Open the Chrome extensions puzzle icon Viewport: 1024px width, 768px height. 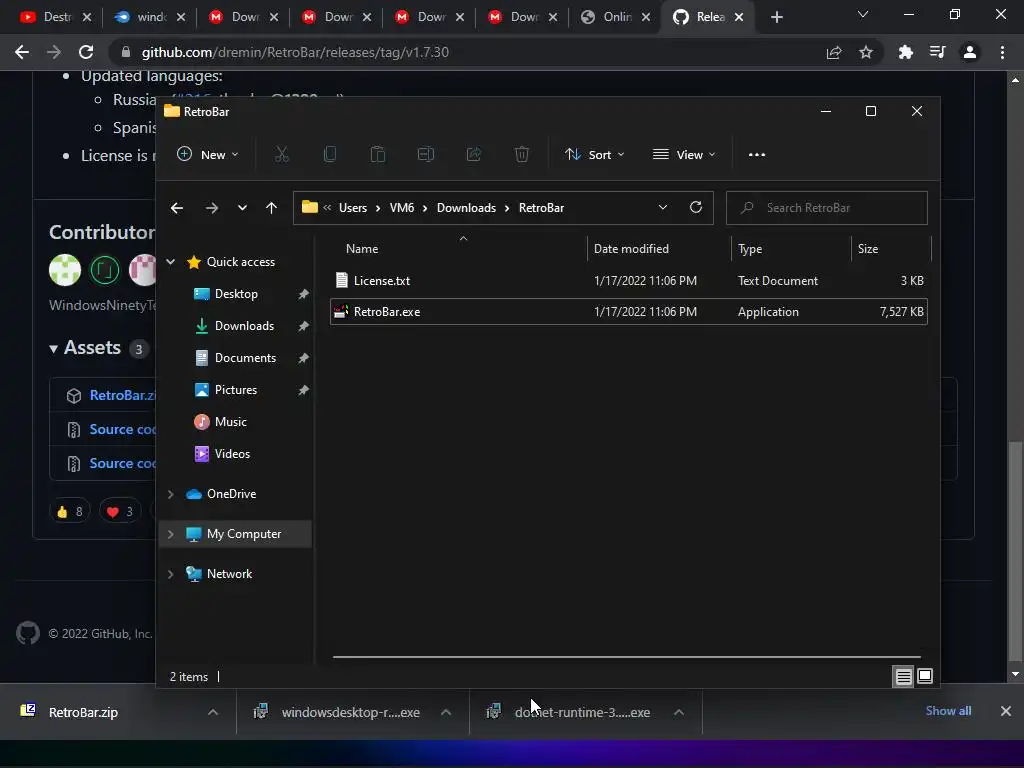905,52
